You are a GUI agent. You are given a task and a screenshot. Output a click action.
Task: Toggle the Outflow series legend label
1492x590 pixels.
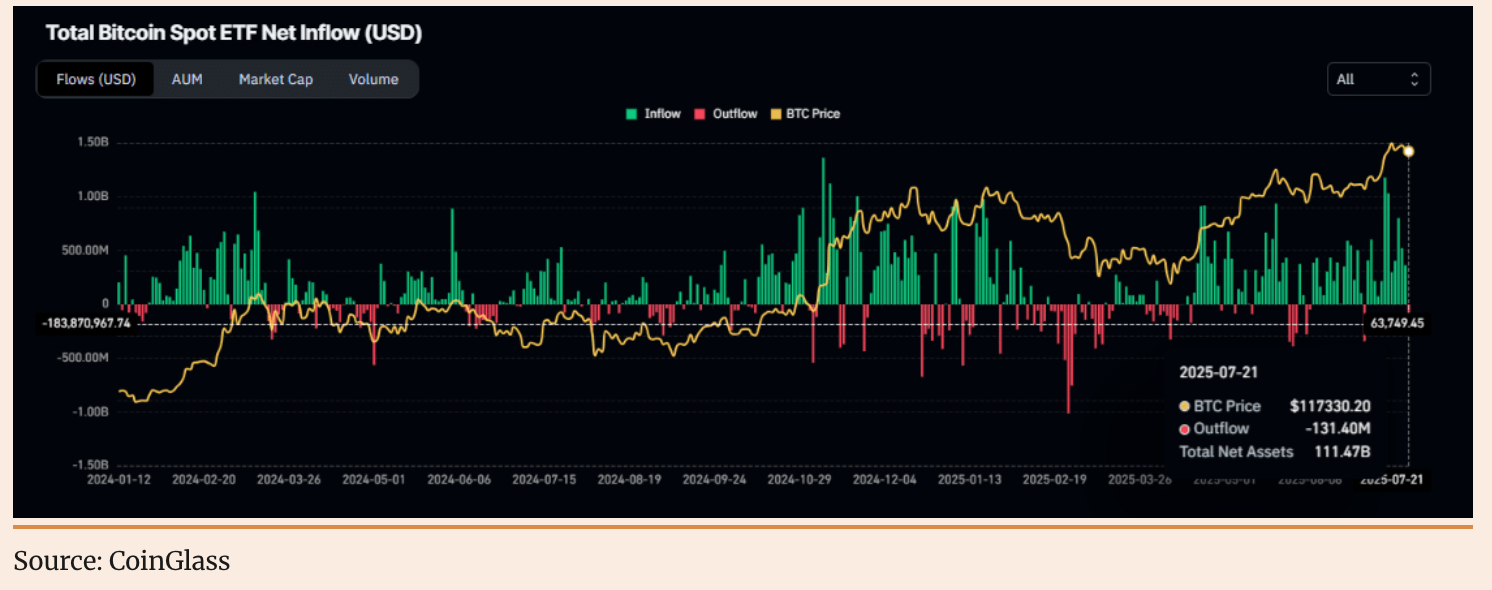734,114
